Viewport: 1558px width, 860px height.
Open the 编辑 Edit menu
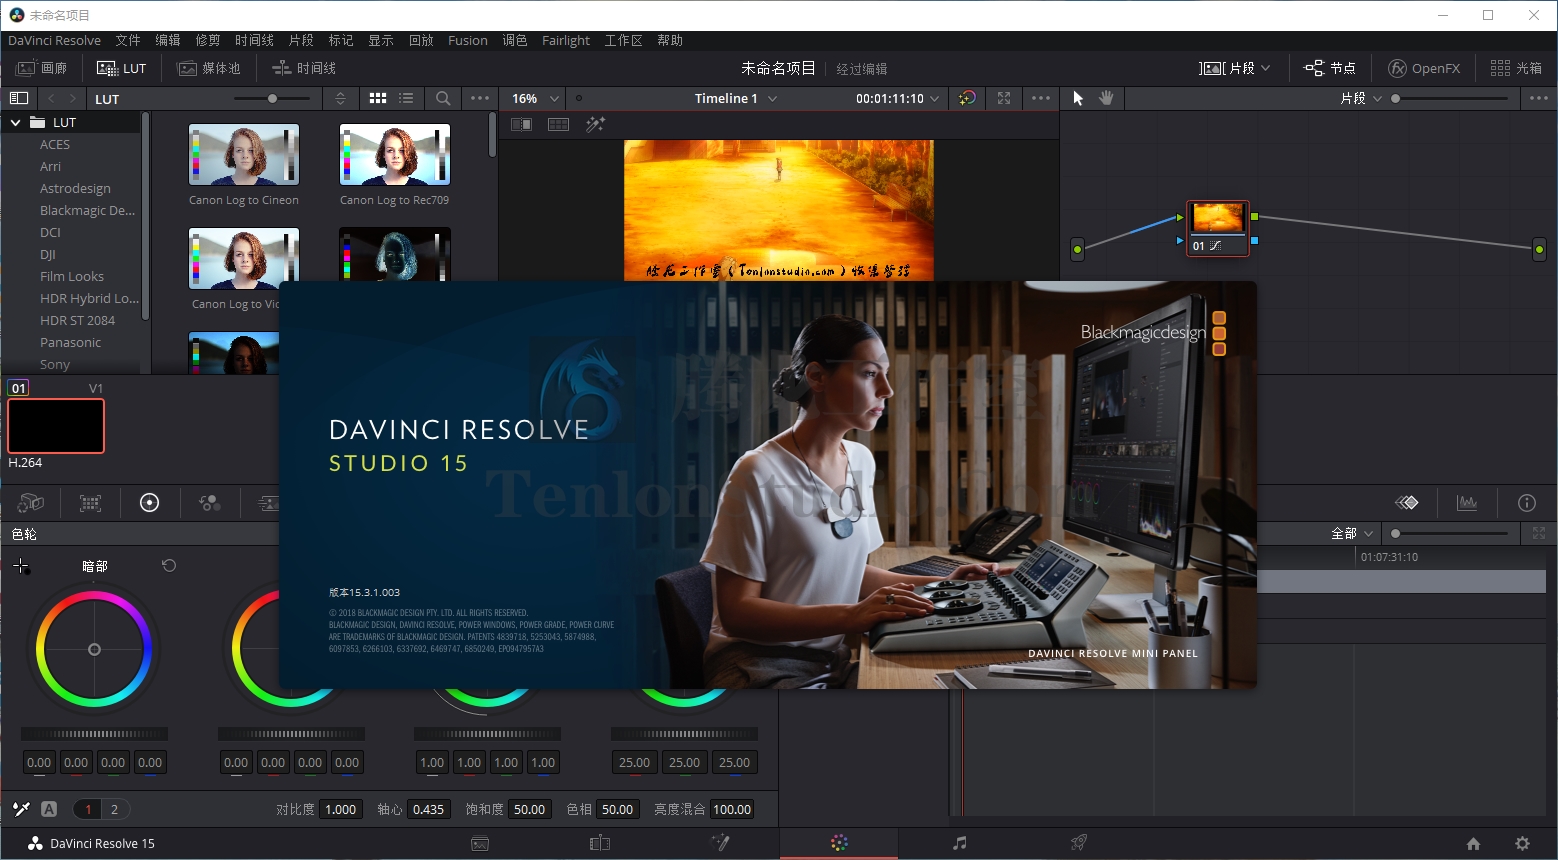(x=168, y=40)
